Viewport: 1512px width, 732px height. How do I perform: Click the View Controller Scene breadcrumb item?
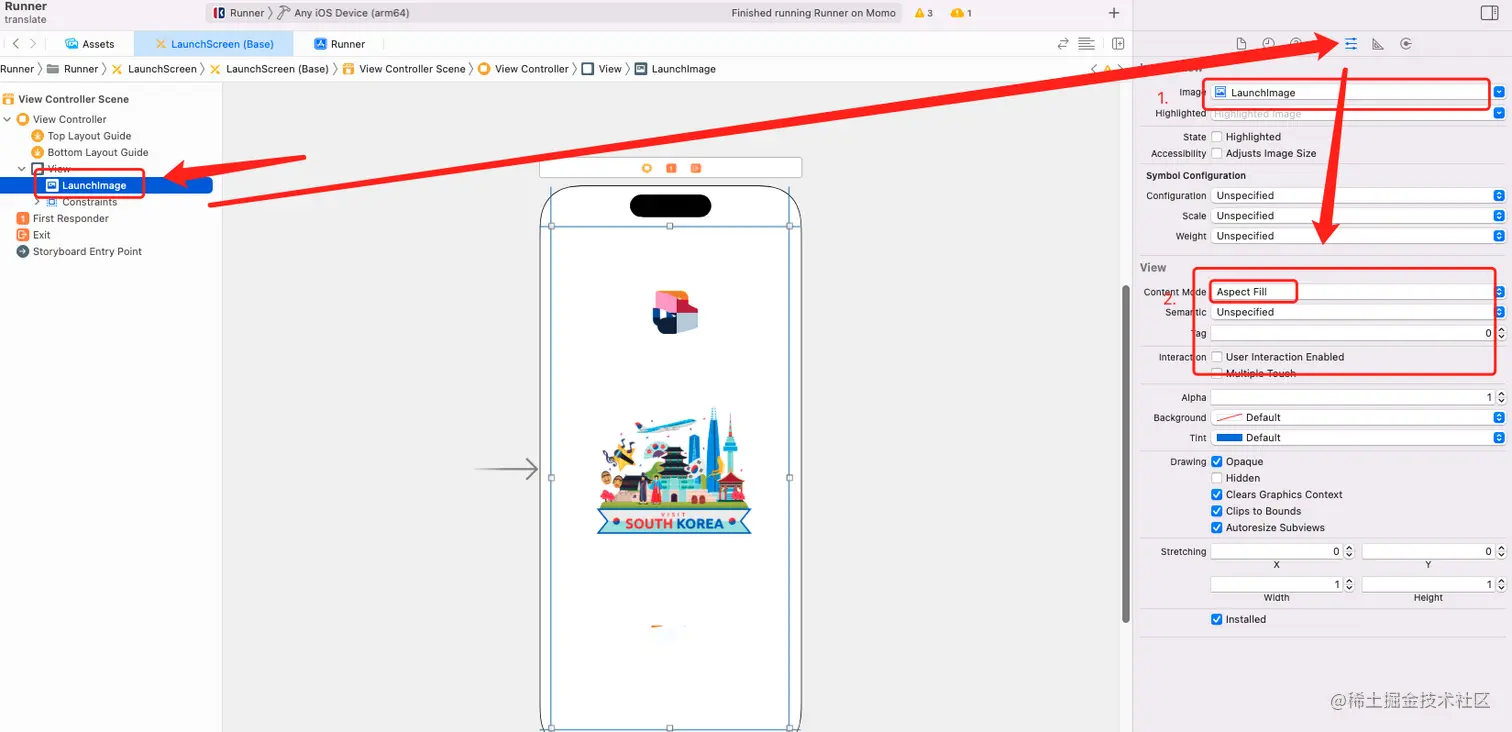[x=404, y=69]
